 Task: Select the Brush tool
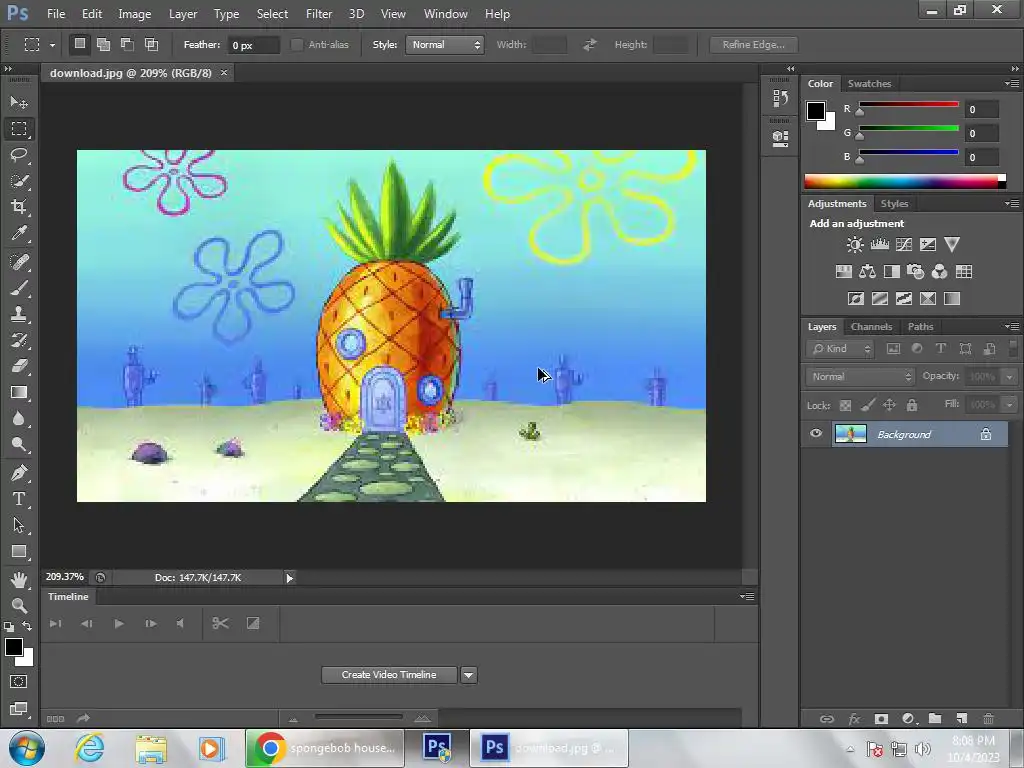[19, 287]
